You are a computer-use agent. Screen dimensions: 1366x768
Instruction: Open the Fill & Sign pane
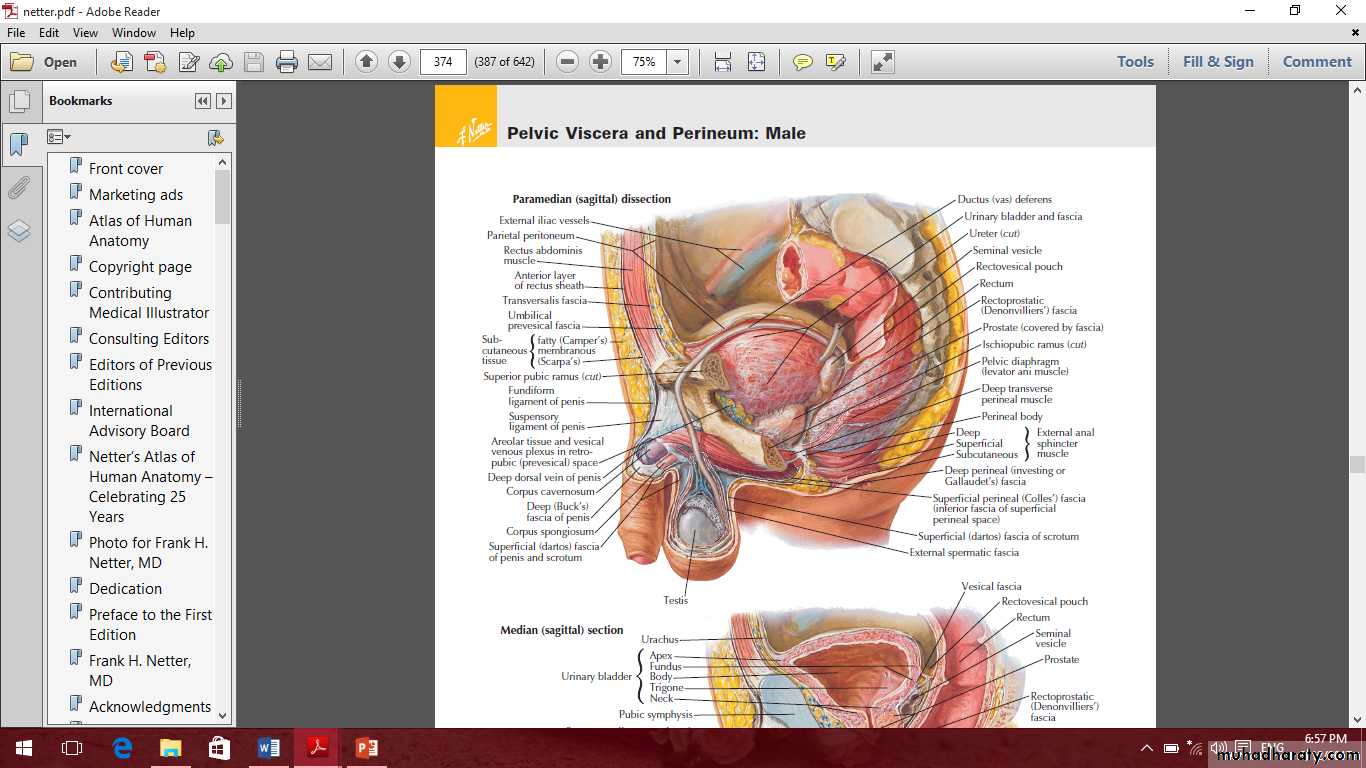tap(1217, 62)
